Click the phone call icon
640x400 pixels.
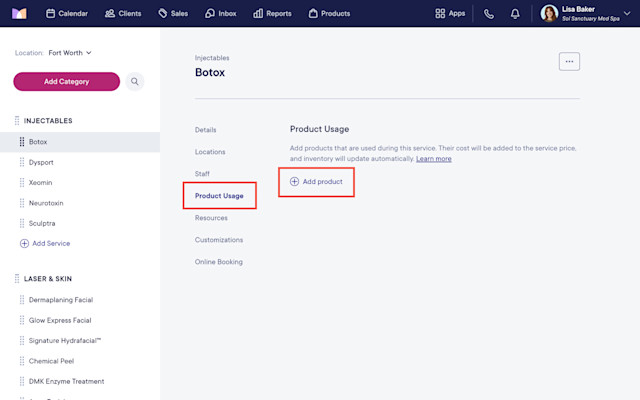pyautogui.click(x=489, y=14)
